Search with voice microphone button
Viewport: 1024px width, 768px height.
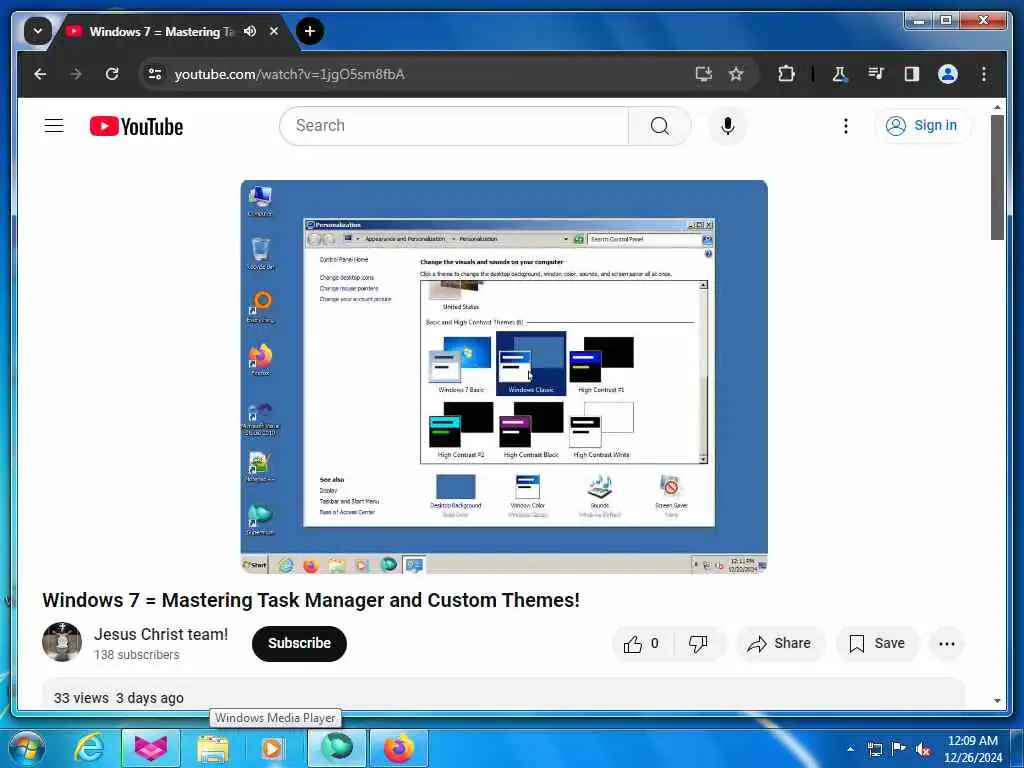(728, 125)
